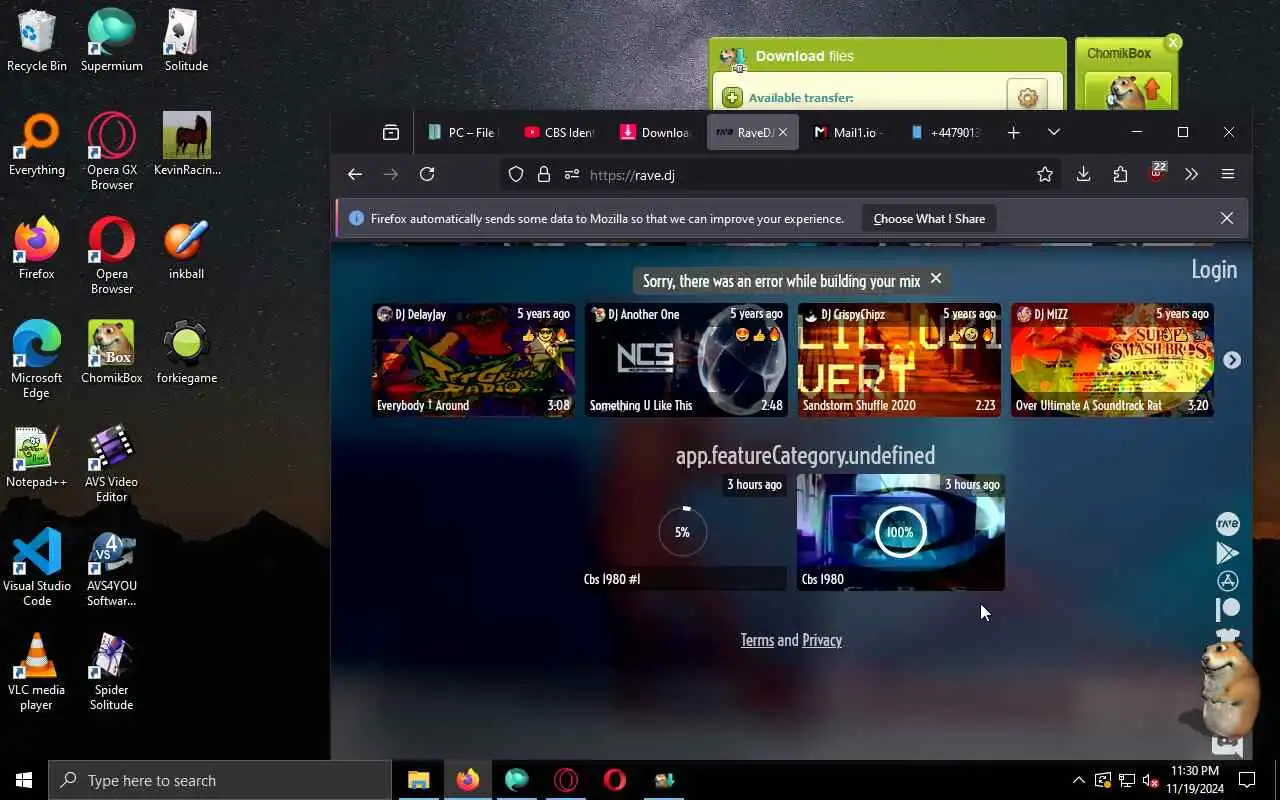Open Cbs 1980 mix at 100%
This screenshot has height=800, width=1280.
900,532
